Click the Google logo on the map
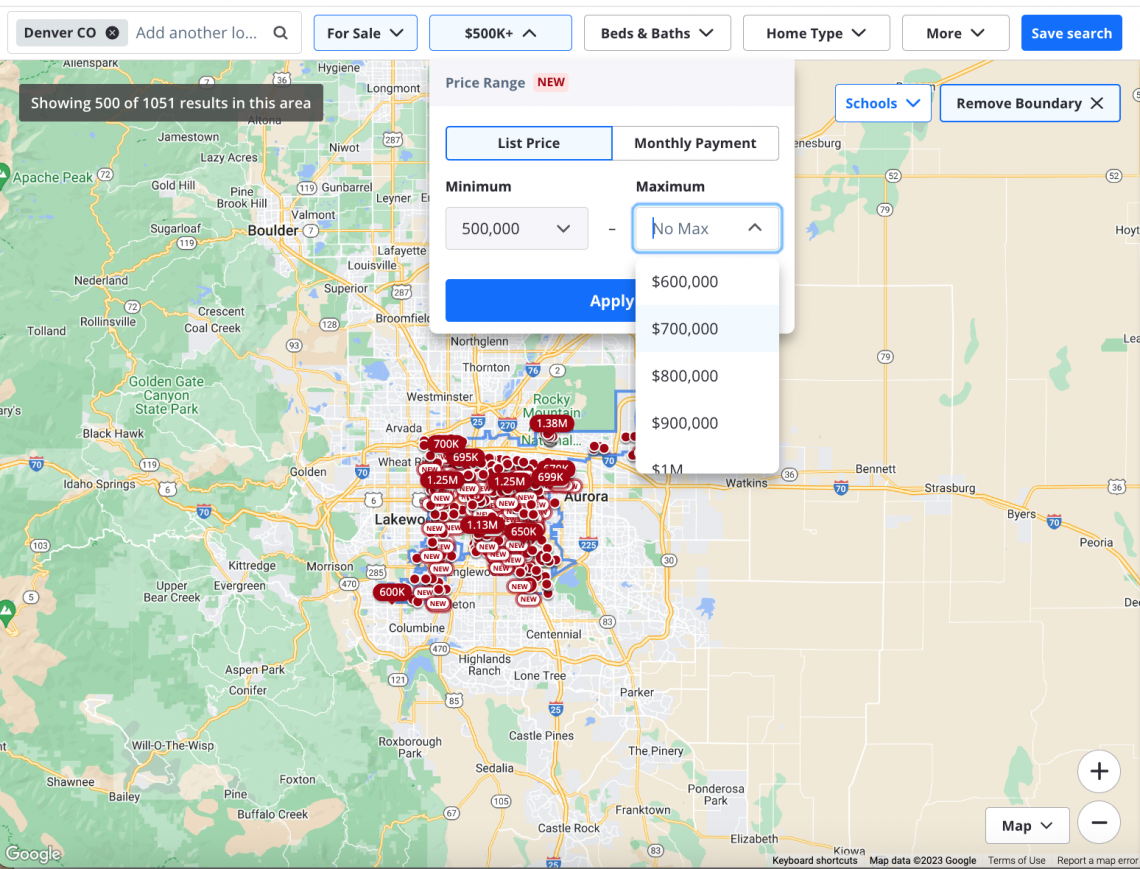Screen dimensions: 1140x869 pyautogui.click(x=33, y=853)
